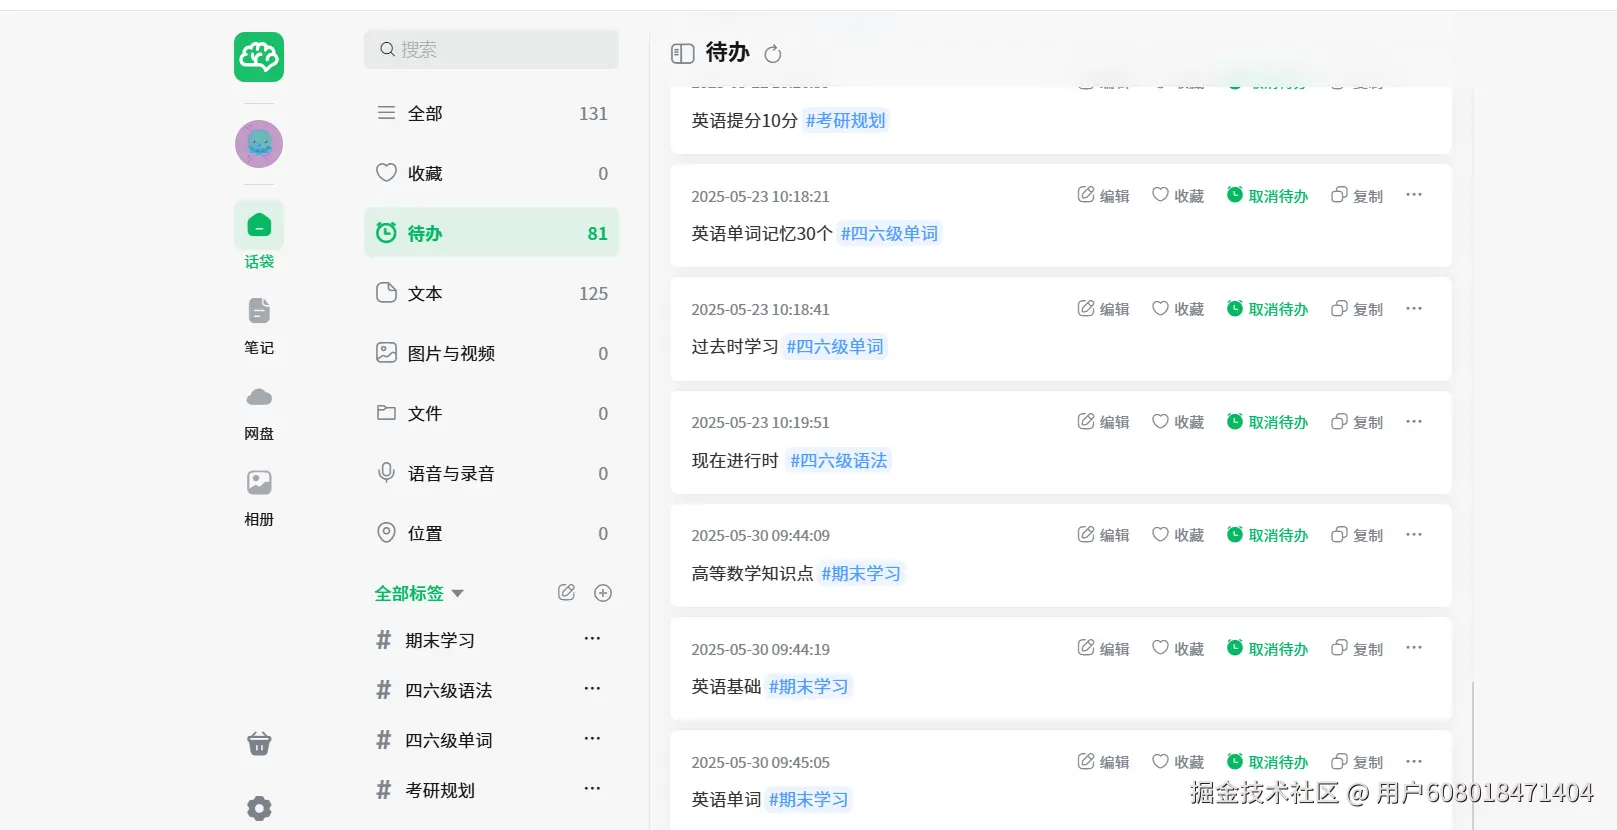Open settings gear icon

tap(259, 808)
